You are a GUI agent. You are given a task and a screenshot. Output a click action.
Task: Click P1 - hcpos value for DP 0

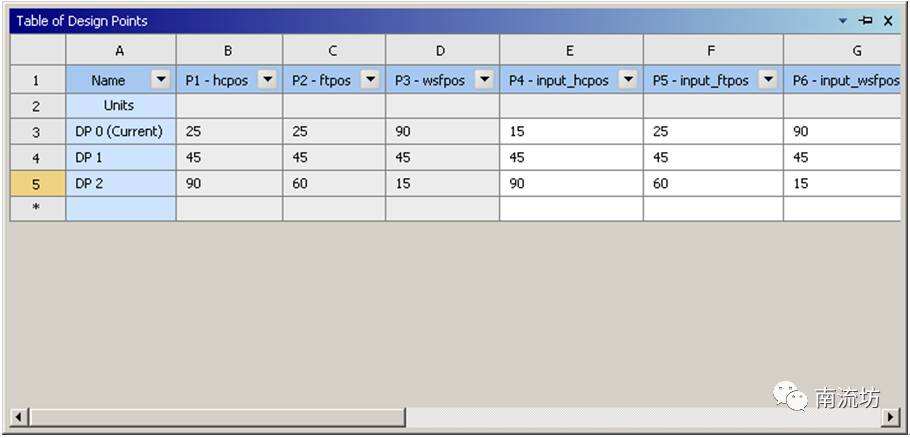pos(229,132)
